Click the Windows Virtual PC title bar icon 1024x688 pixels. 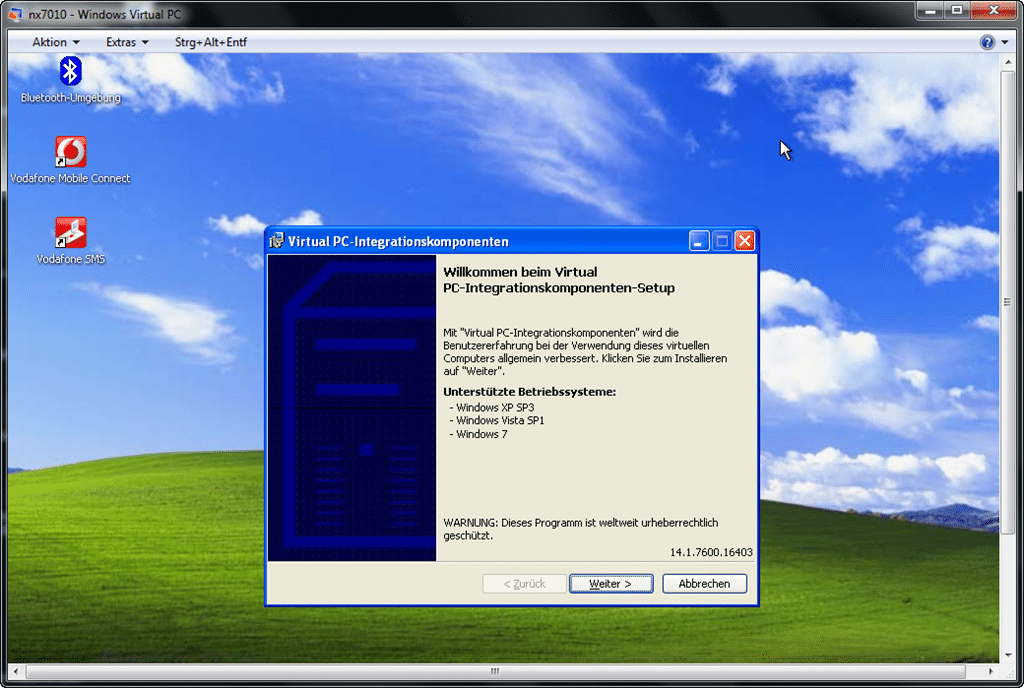(x=15, y=14)
